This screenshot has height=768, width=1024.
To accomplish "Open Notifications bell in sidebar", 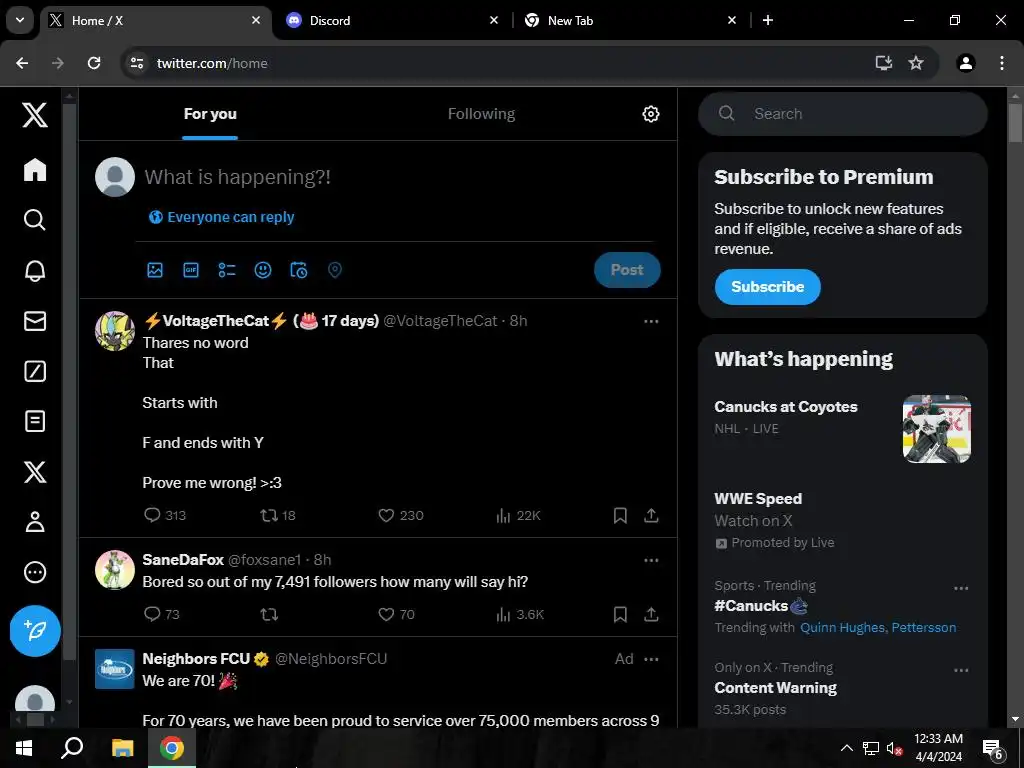I will tap(35, 270).
